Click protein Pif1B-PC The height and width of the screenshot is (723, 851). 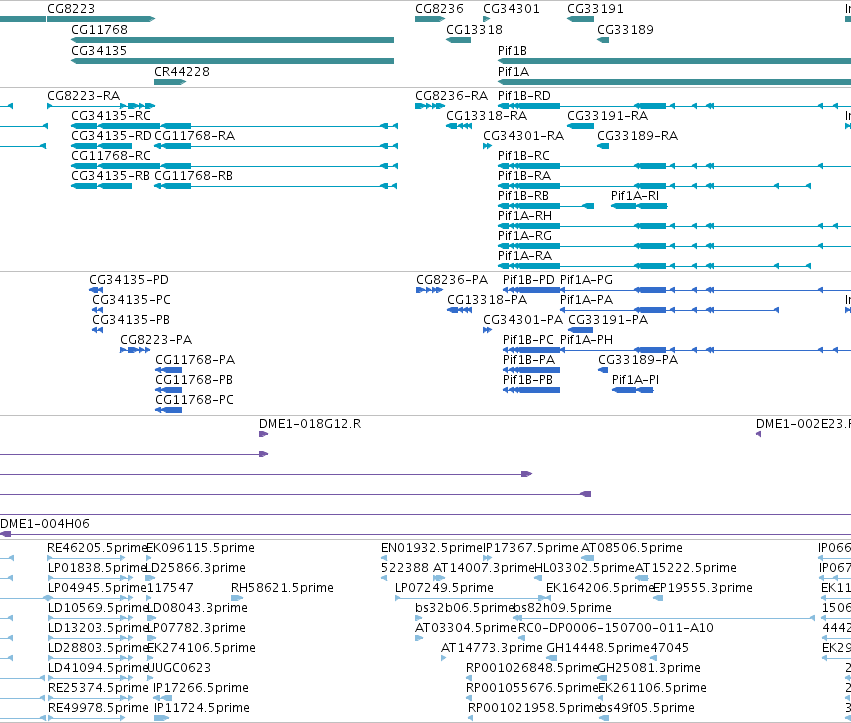[528, 340]
